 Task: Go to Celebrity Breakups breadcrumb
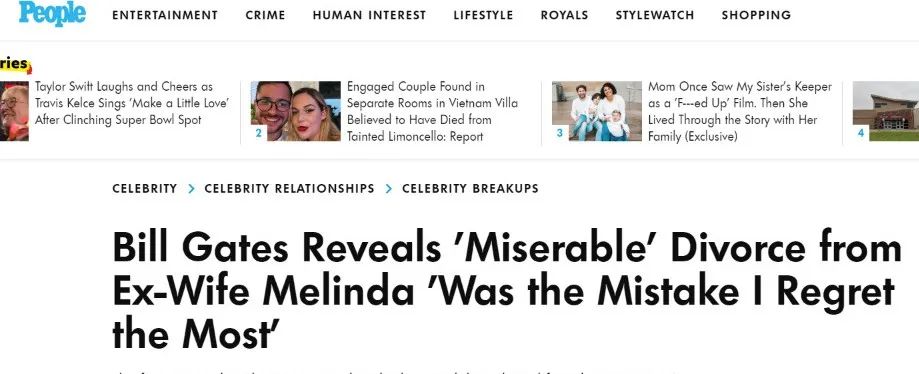470,189
